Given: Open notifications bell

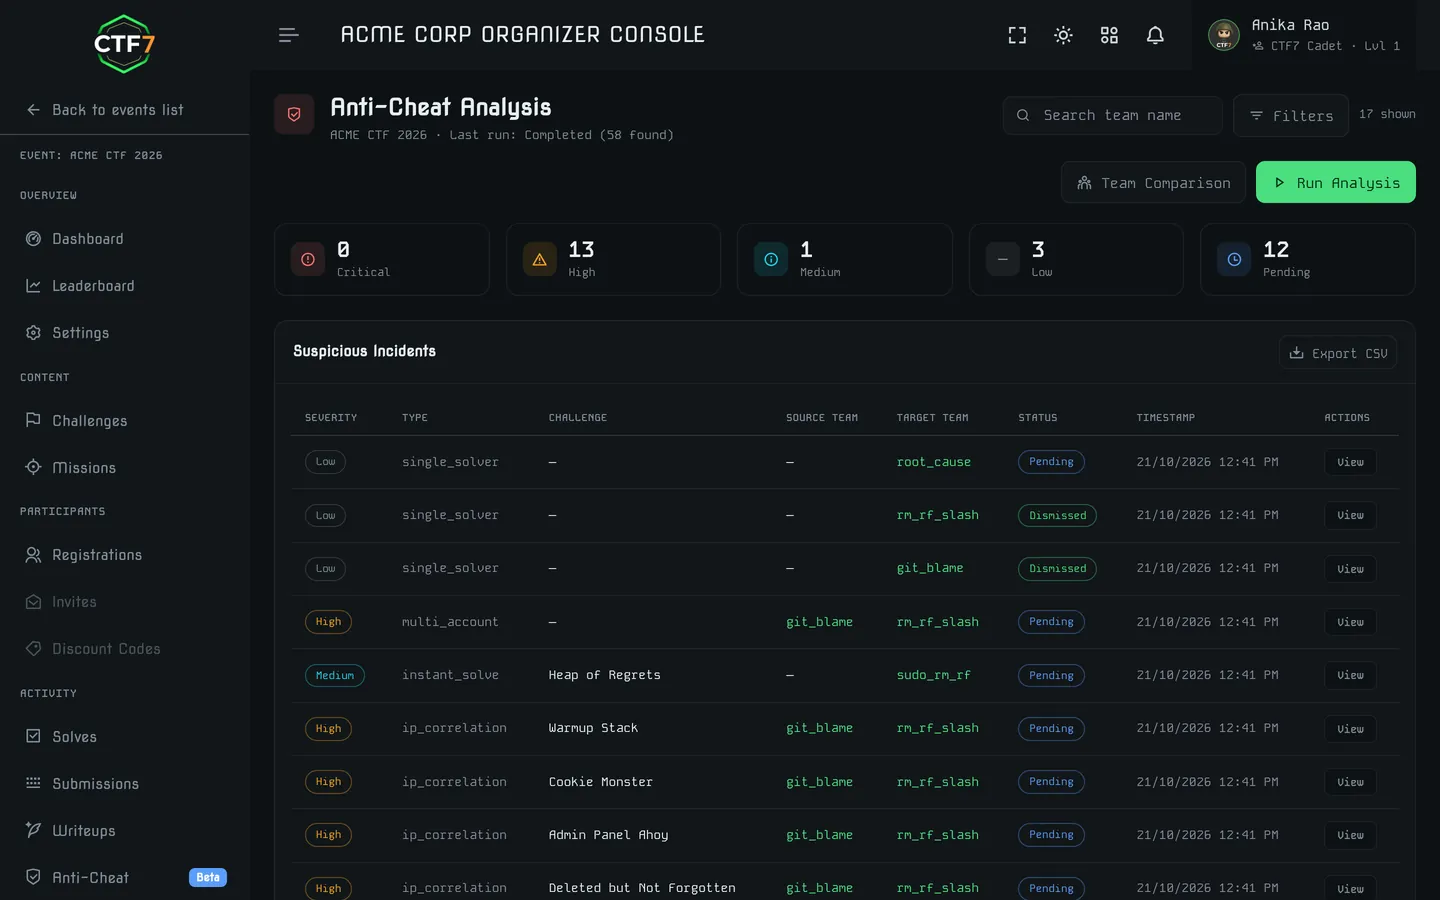Looking at the screenshot, I should [x=1155, y=35].
